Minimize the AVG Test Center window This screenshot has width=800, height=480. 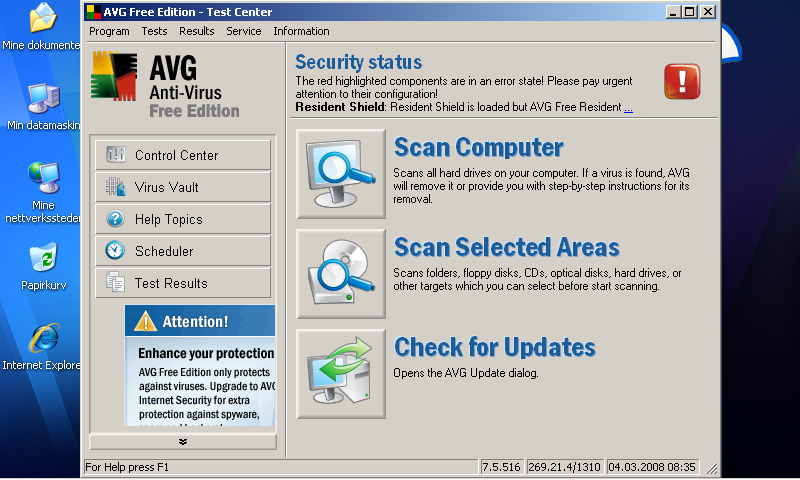click(673, 12)
